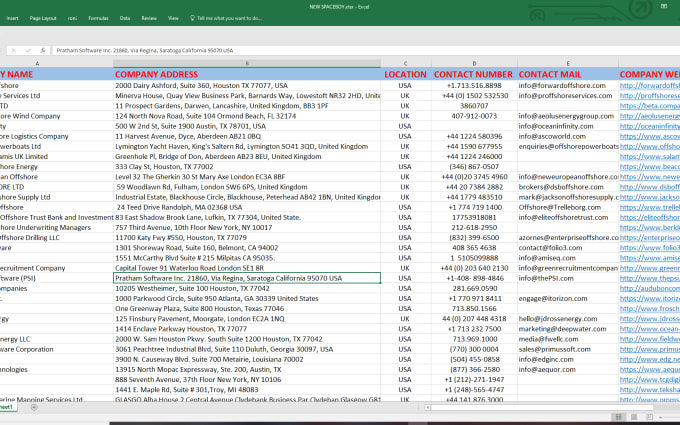
Task: Select cell 'One Greenway Plaza, Suite 800 Houston'
Action: 247,308
